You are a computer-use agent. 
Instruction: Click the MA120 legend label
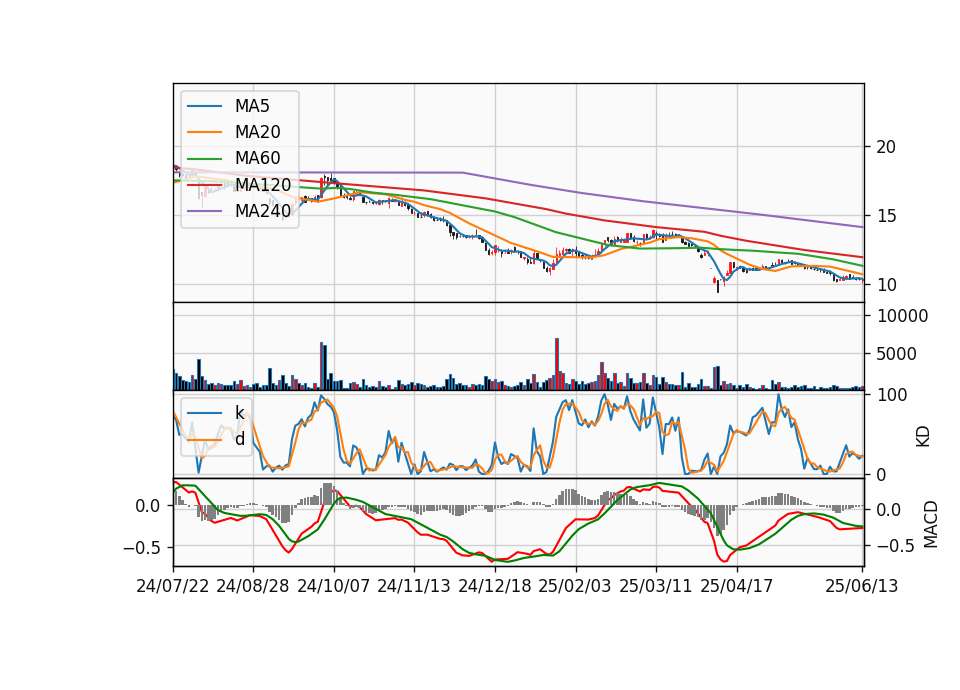263,184
